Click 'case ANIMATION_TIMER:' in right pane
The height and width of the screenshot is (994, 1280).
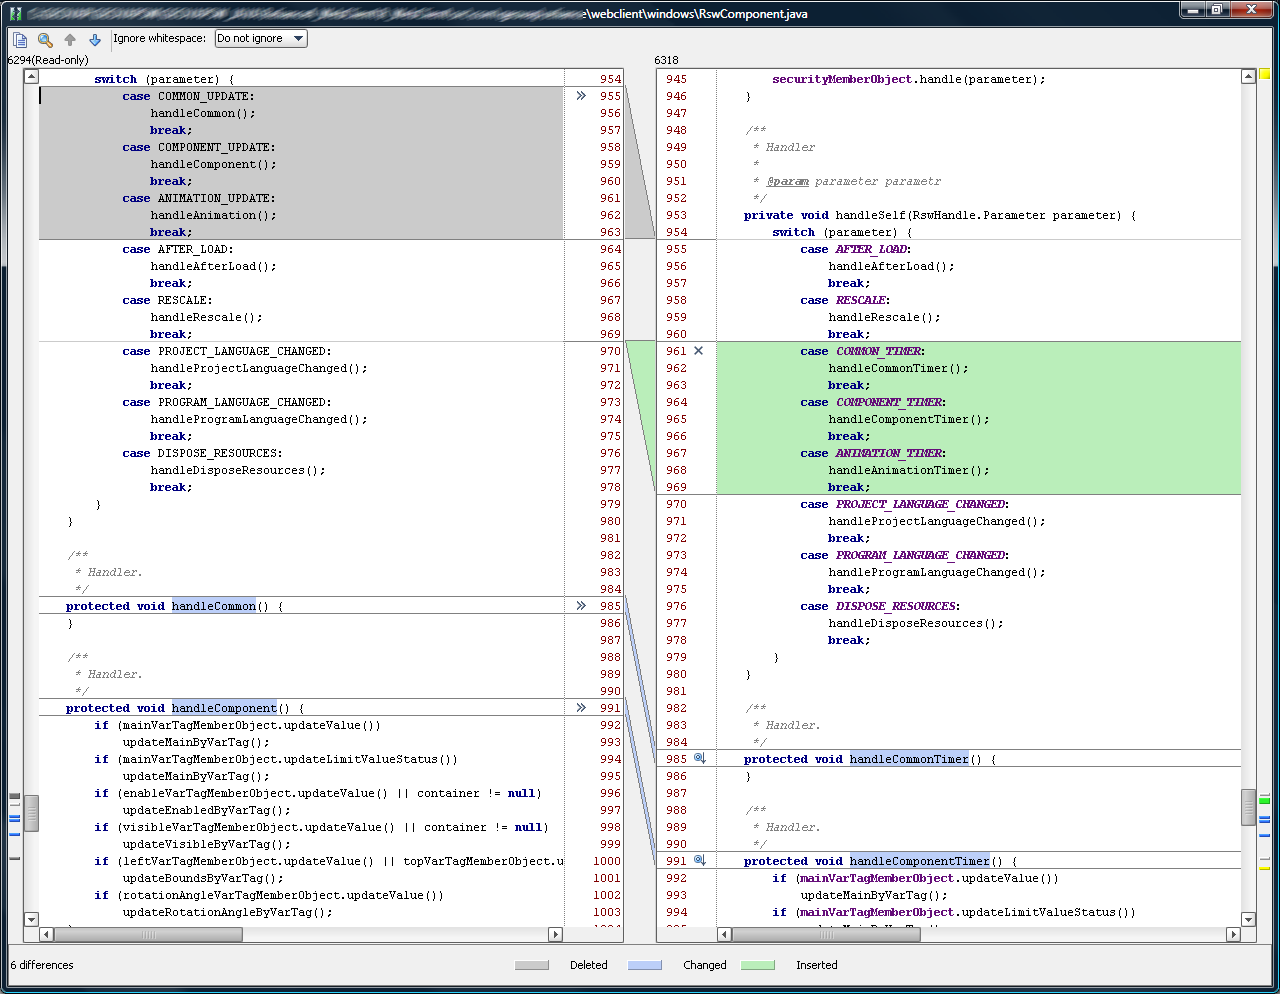point(873,453)
